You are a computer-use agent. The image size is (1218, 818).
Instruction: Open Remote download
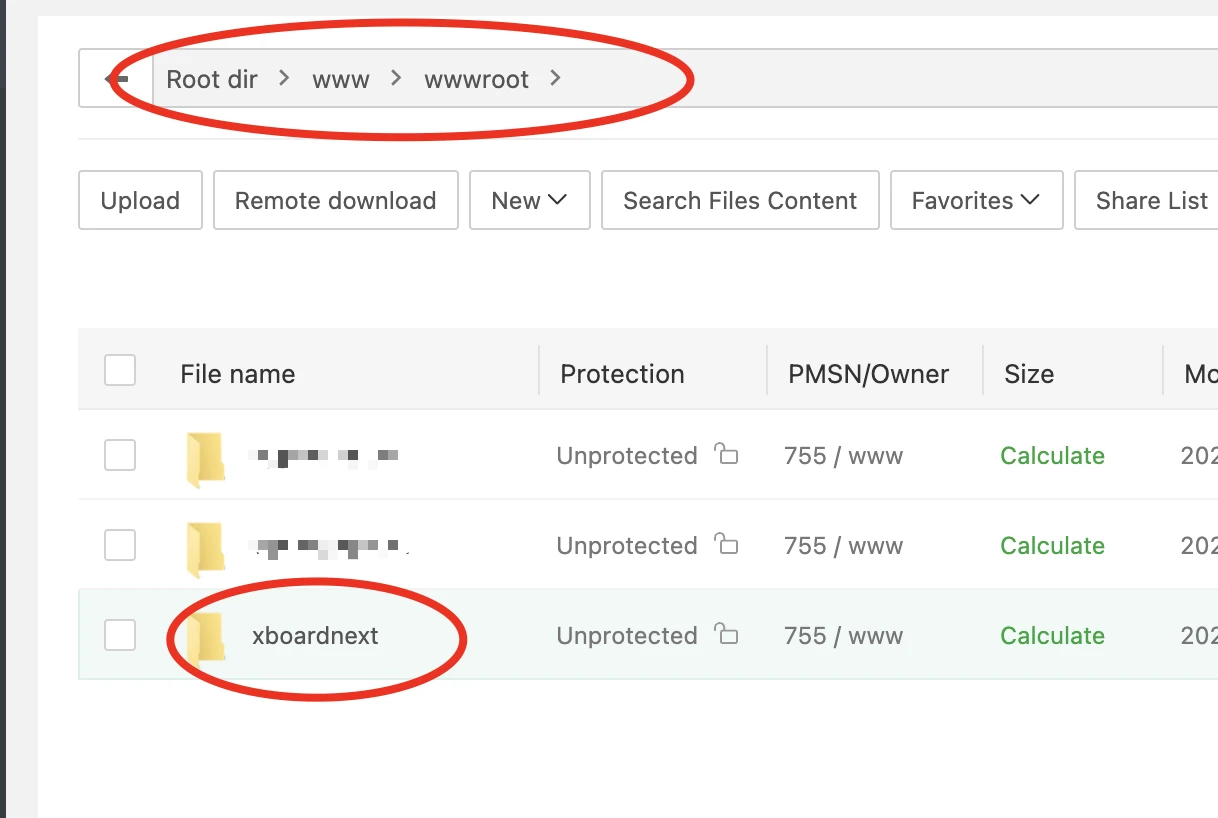click(335, 200)
